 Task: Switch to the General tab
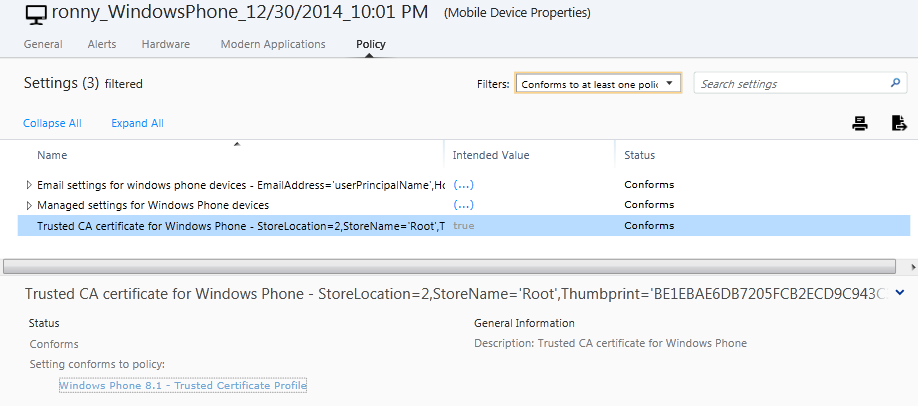pyautogui.click(x=43, y=45)
